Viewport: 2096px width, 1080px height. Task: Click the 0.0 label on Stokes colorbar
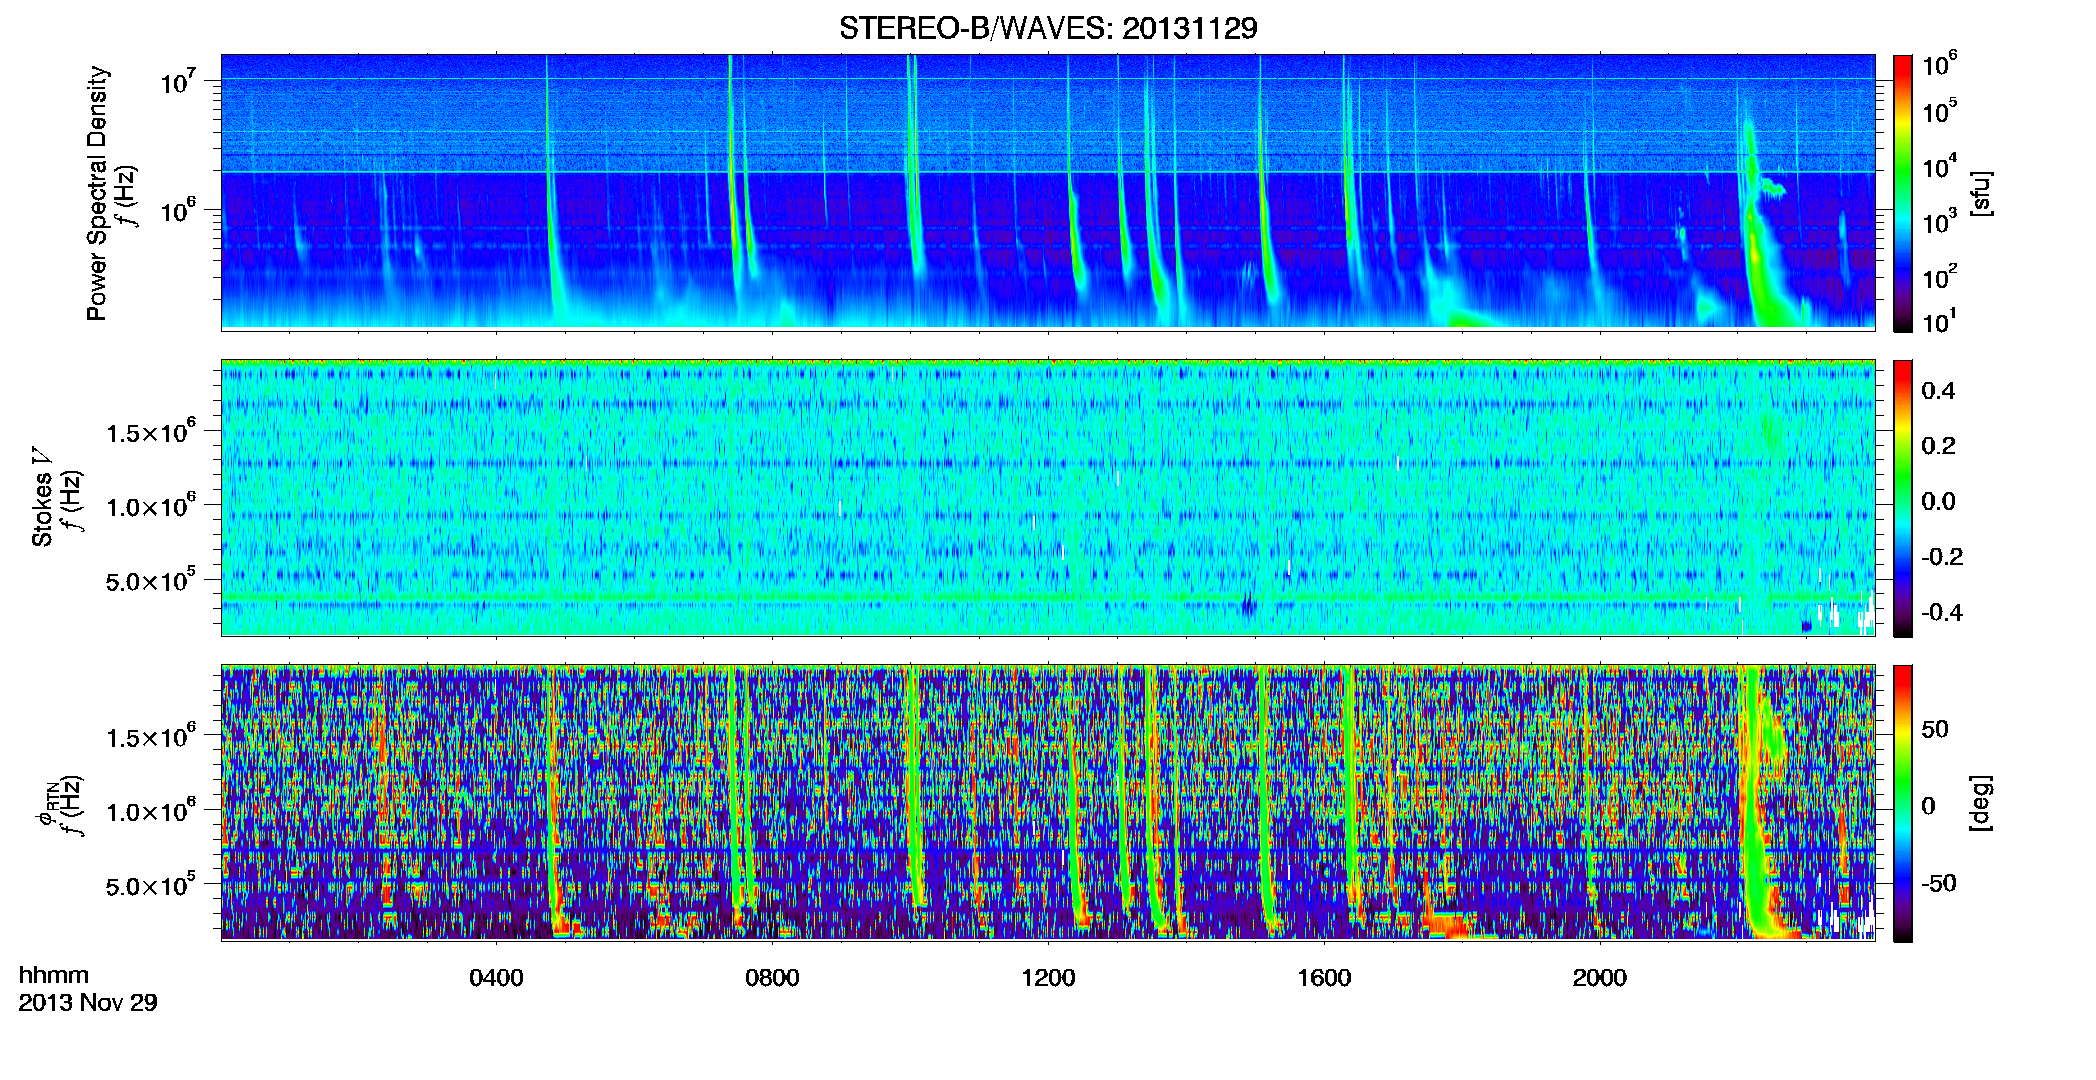click(1938, 501)
